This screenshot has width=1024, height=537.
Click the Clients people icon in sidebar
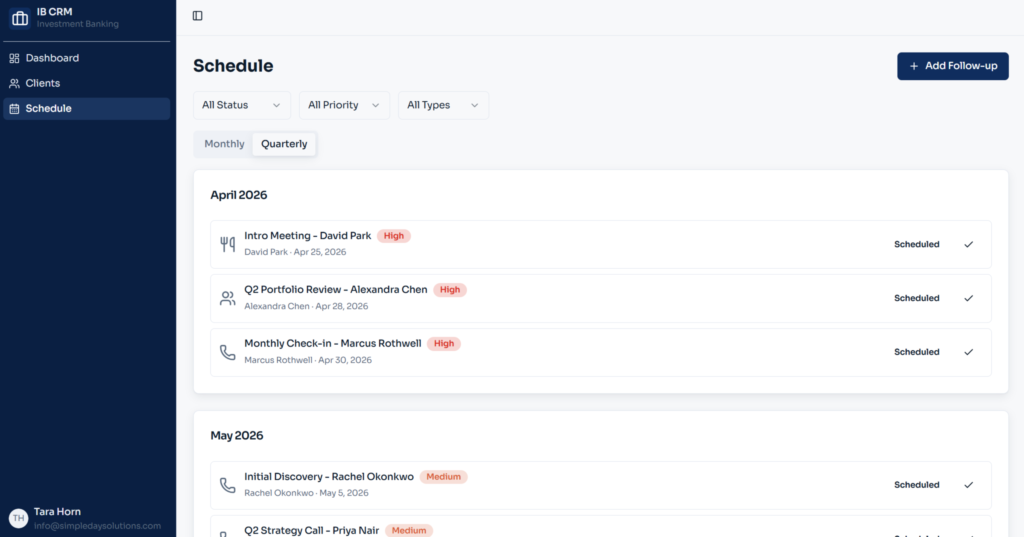pos(14,84)
